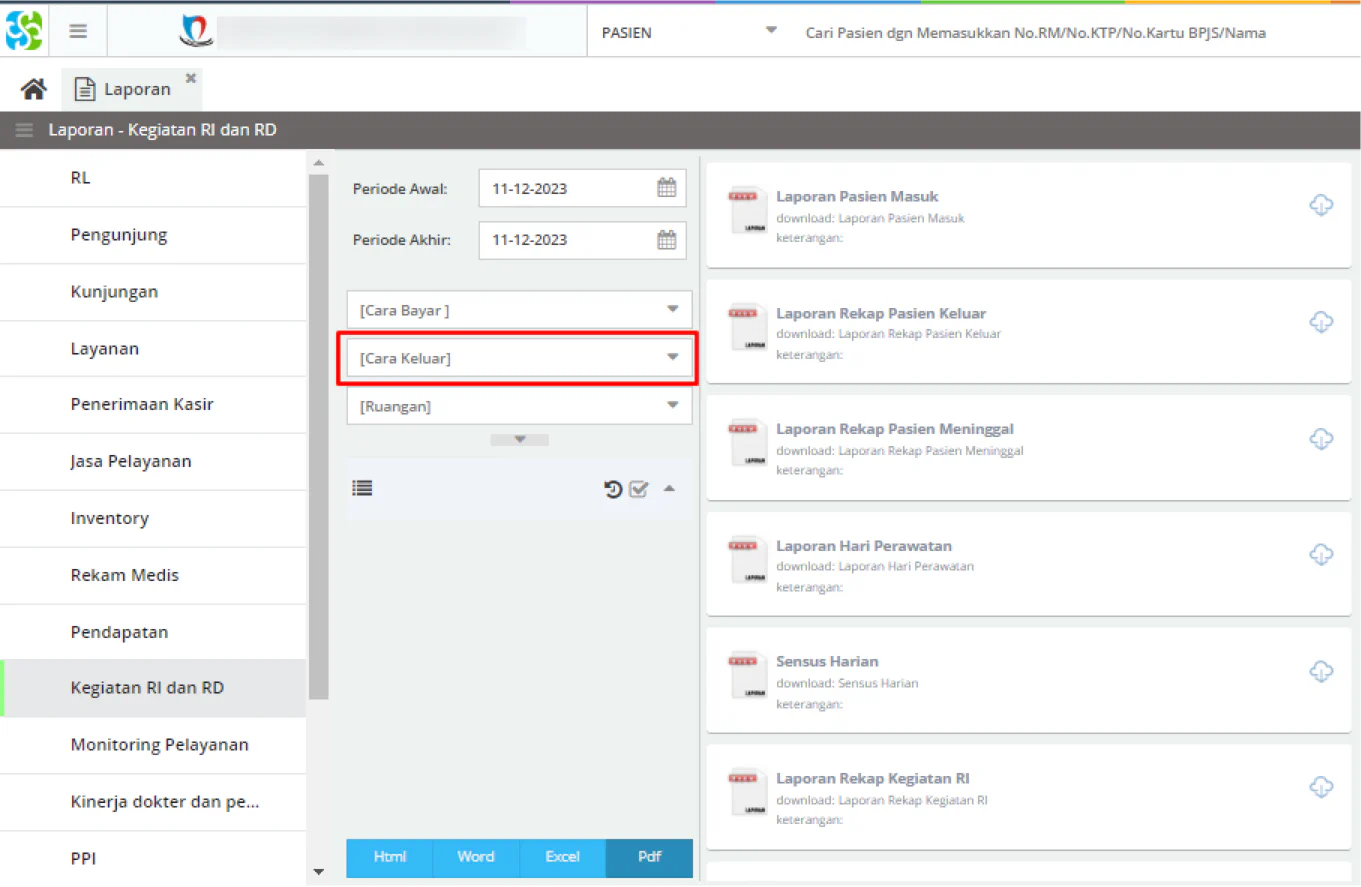
Task: Click the Sensus Harian title
Action: click(x=827, y=662)
